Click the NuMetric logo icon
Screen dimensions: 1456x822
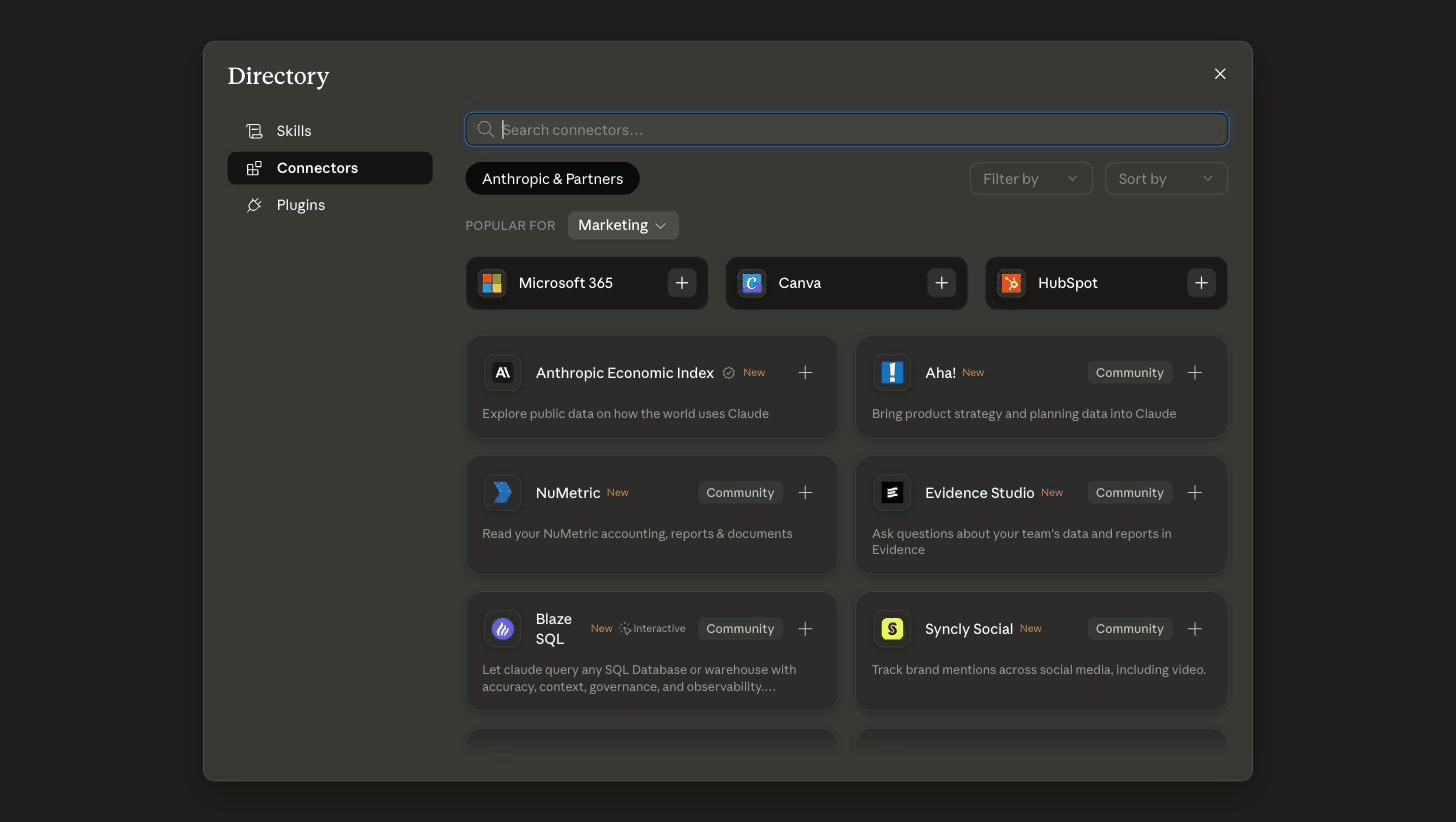503,493
